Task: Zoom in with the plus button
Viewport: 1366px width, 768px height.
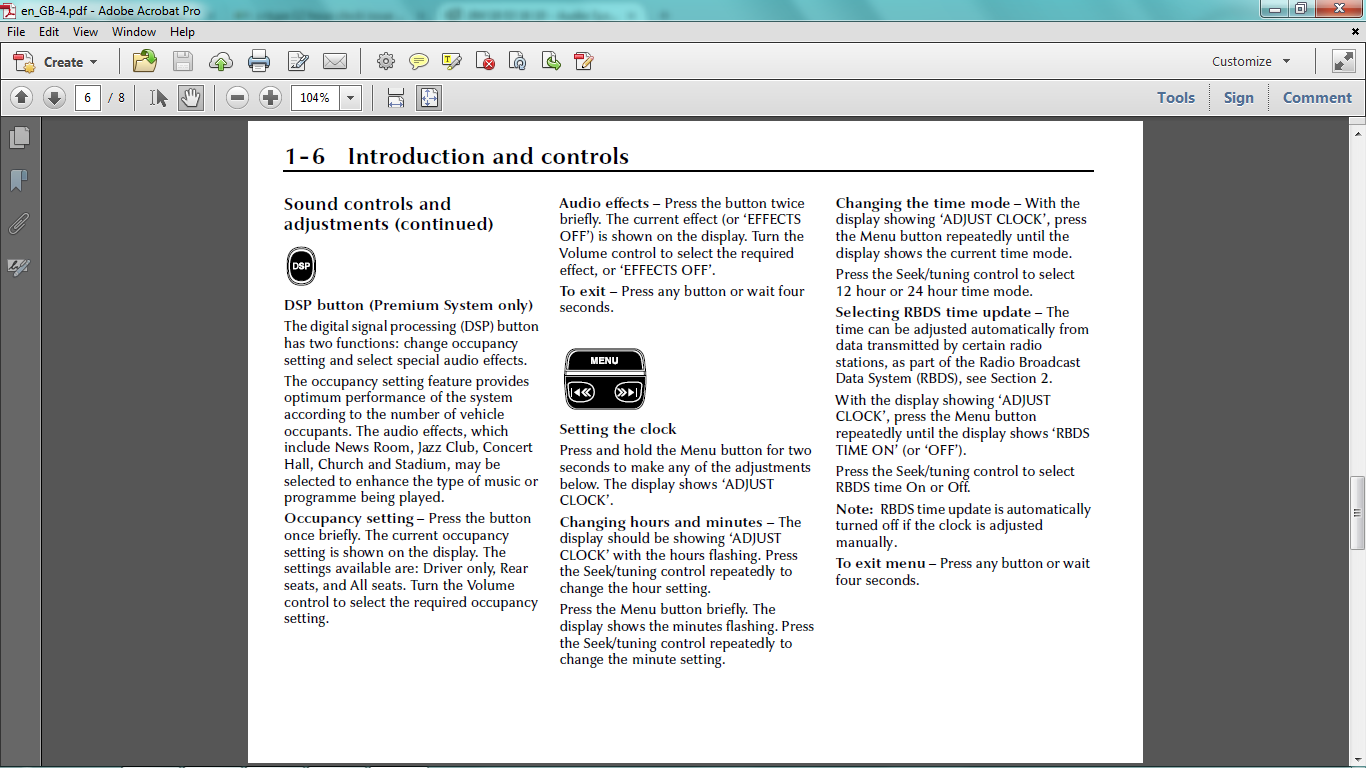Action: pyautogui.click(x=270, y=97)
